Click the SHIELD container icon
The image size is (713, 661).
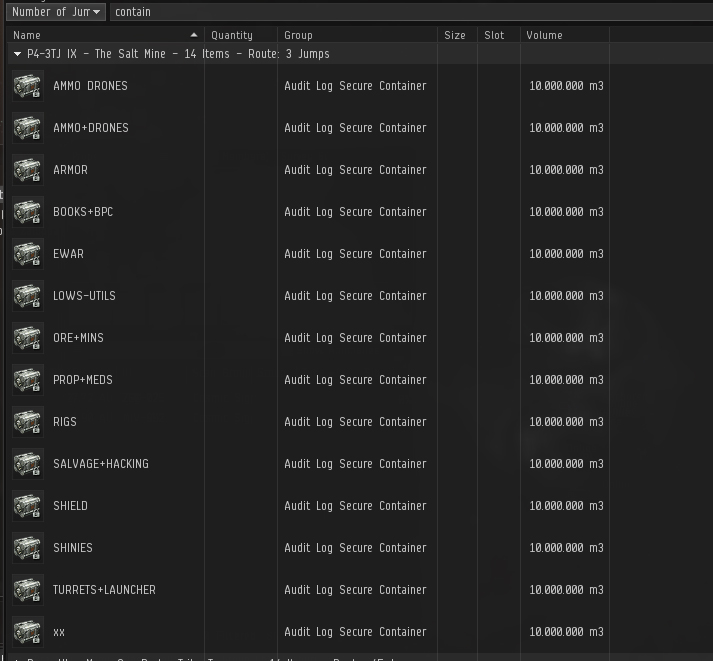pyautogui.click(x=28, y=506)
